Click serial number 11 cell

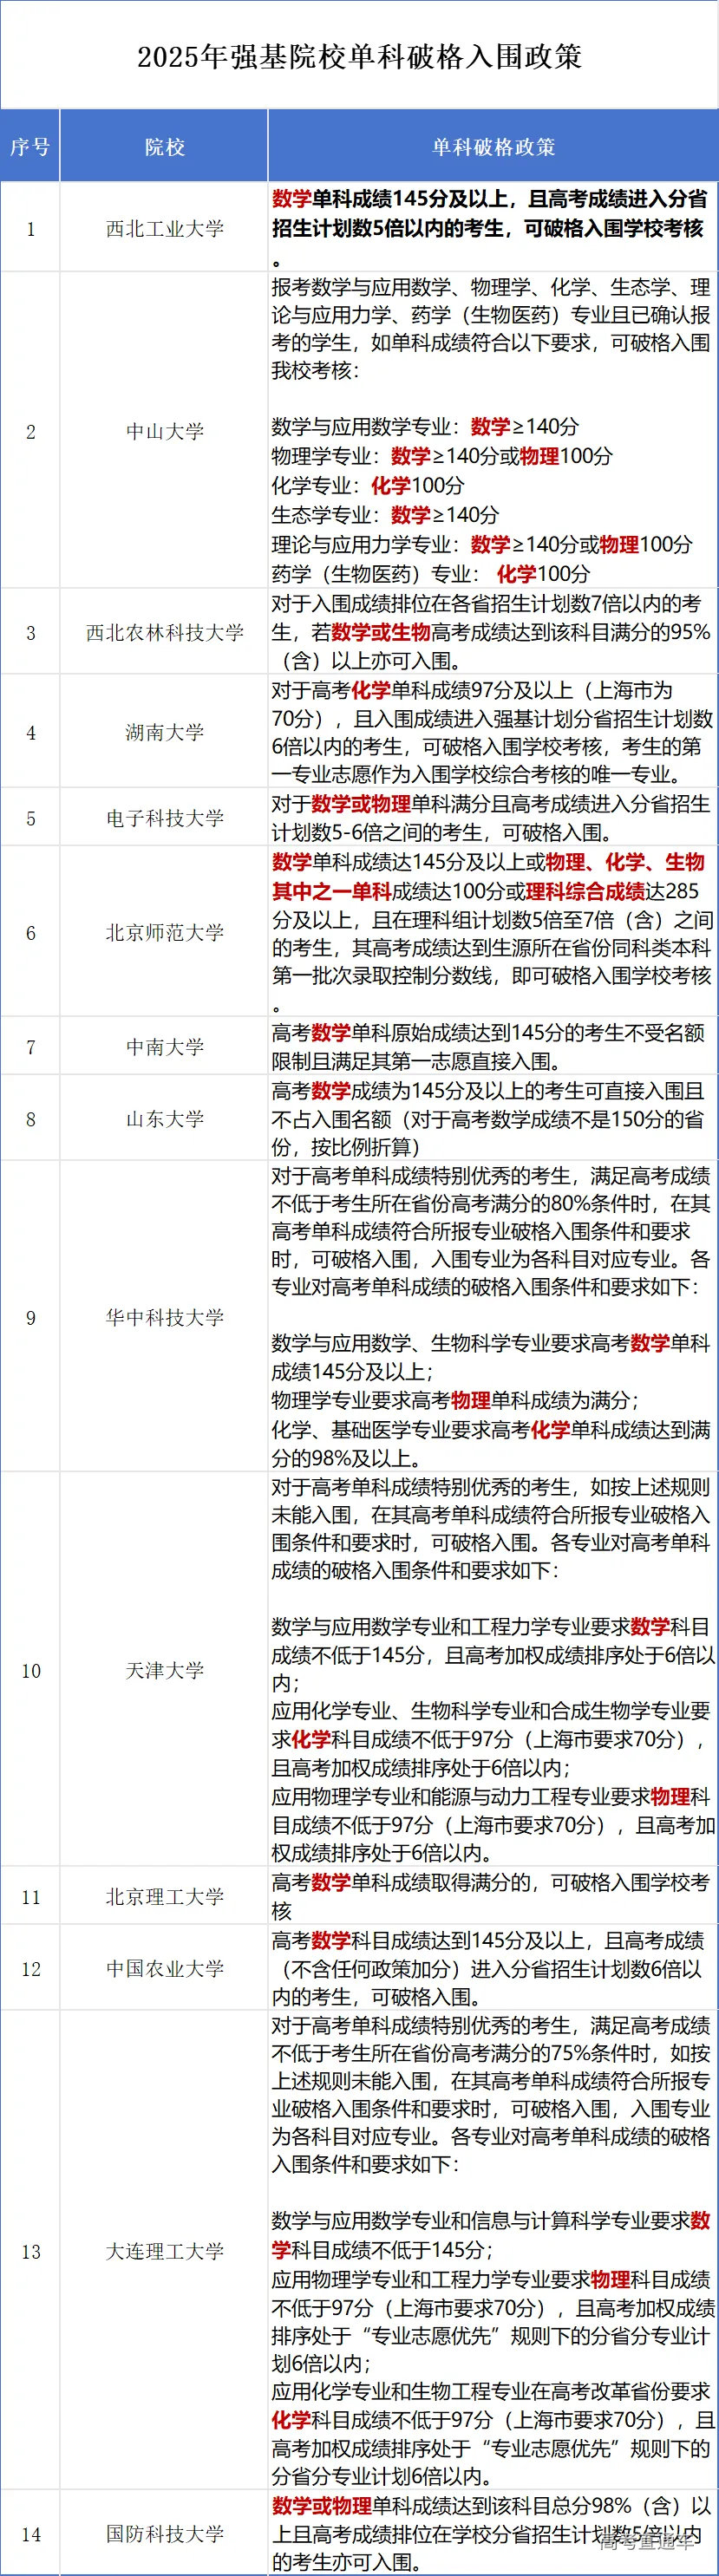pyautogui.click(x=30, y=1897)
